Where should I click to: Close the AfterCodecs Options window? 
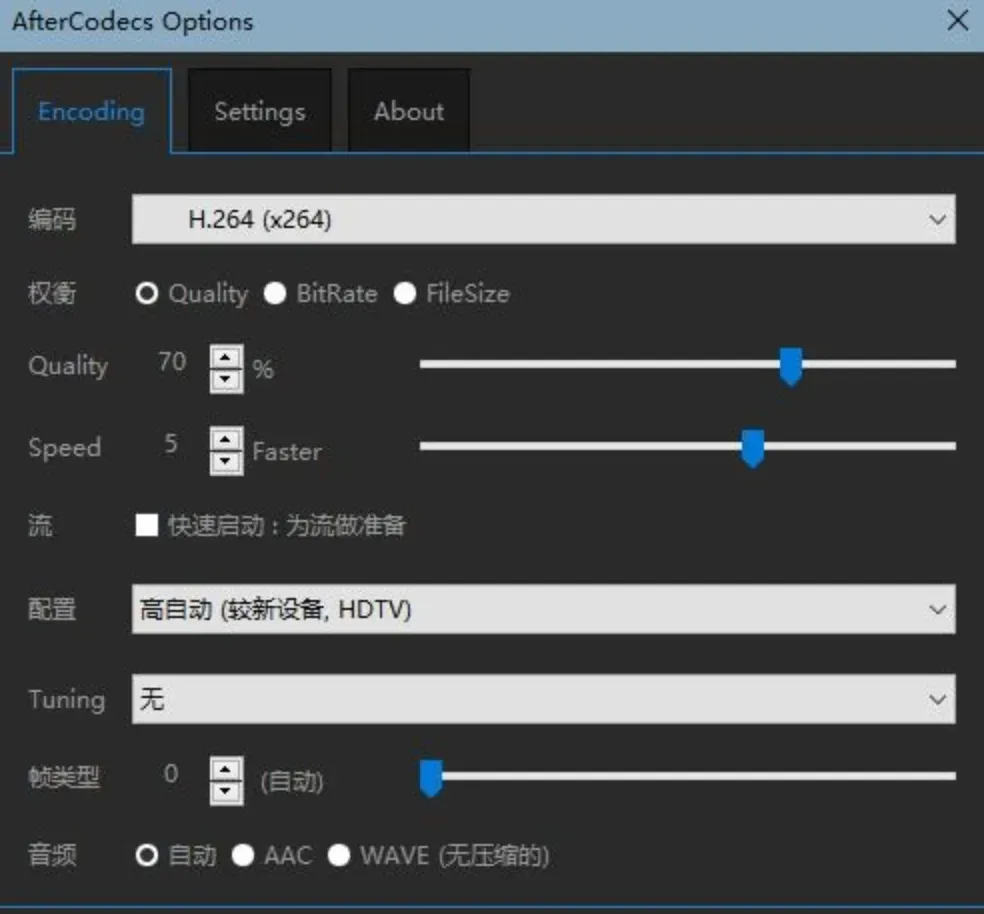pyautogui.click(x=957, y=21)
